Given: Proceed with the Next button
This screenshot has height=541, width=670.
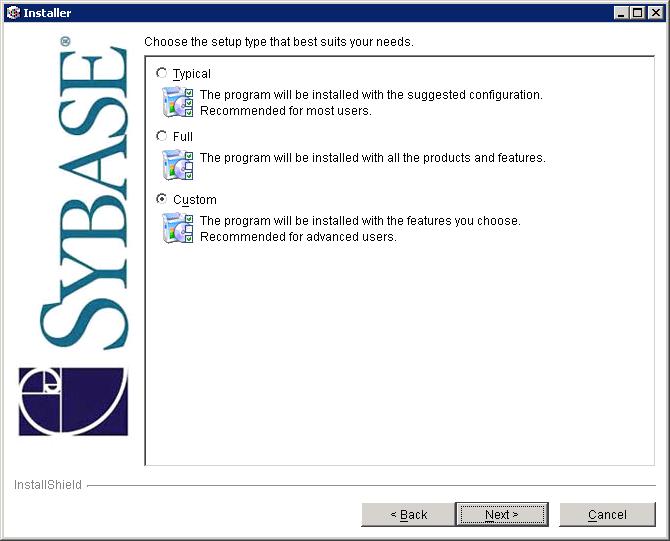Looking at the screenshot, I should [502, 515].
